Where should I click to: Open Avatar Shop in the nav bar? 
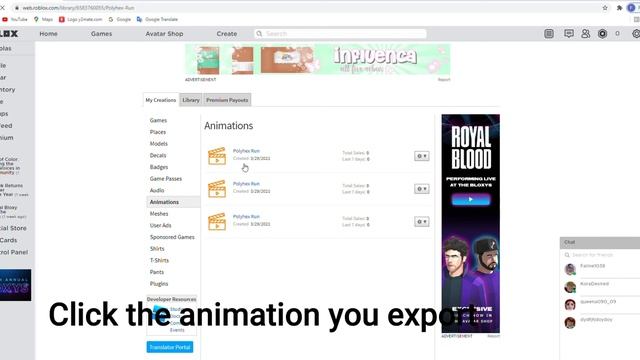164,34
